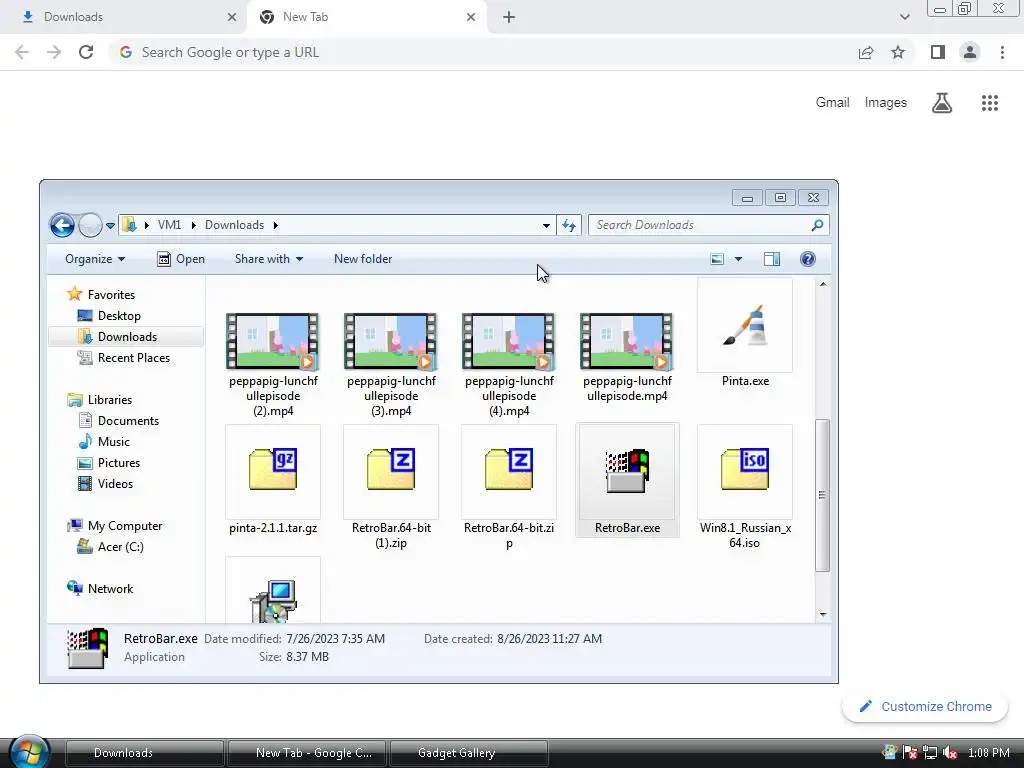
Task: Open the Share with dropdown
Action: pos(268,259)
